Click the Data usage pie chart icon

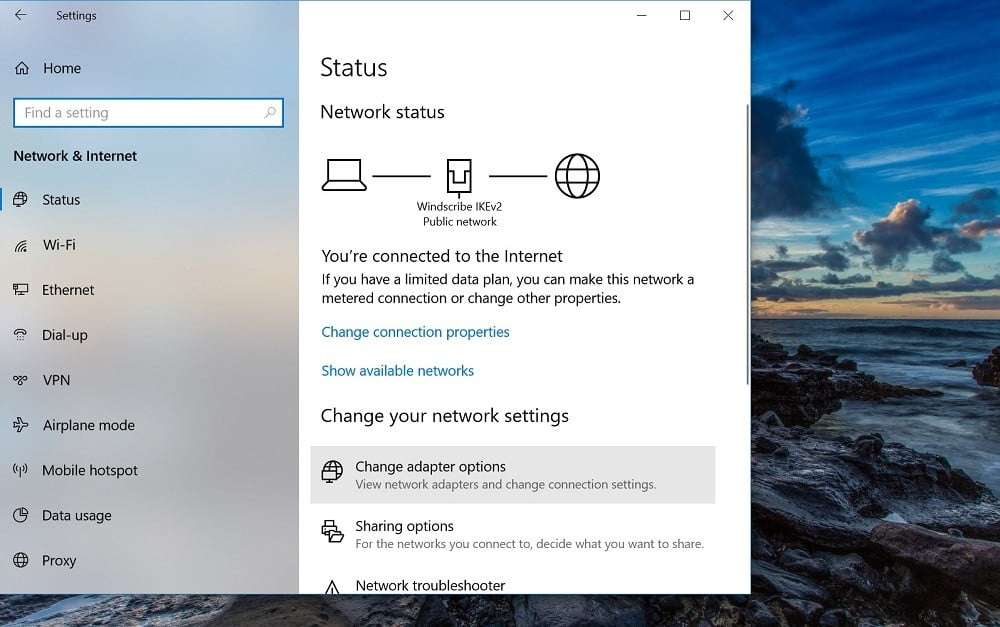point(21,515)
